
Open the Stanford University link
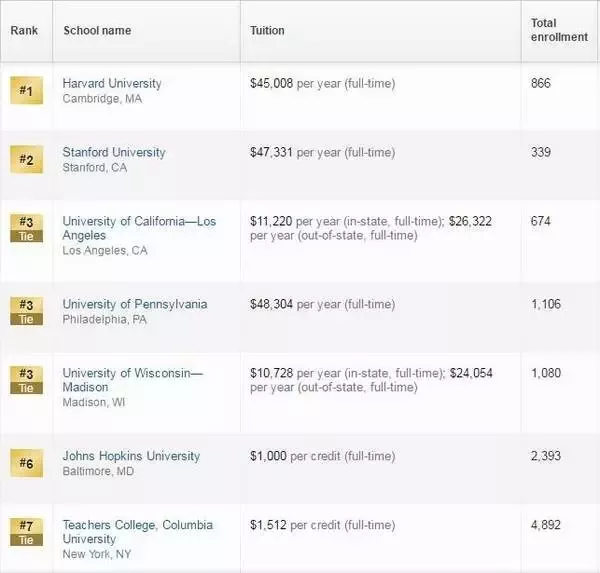click(114, 152)
